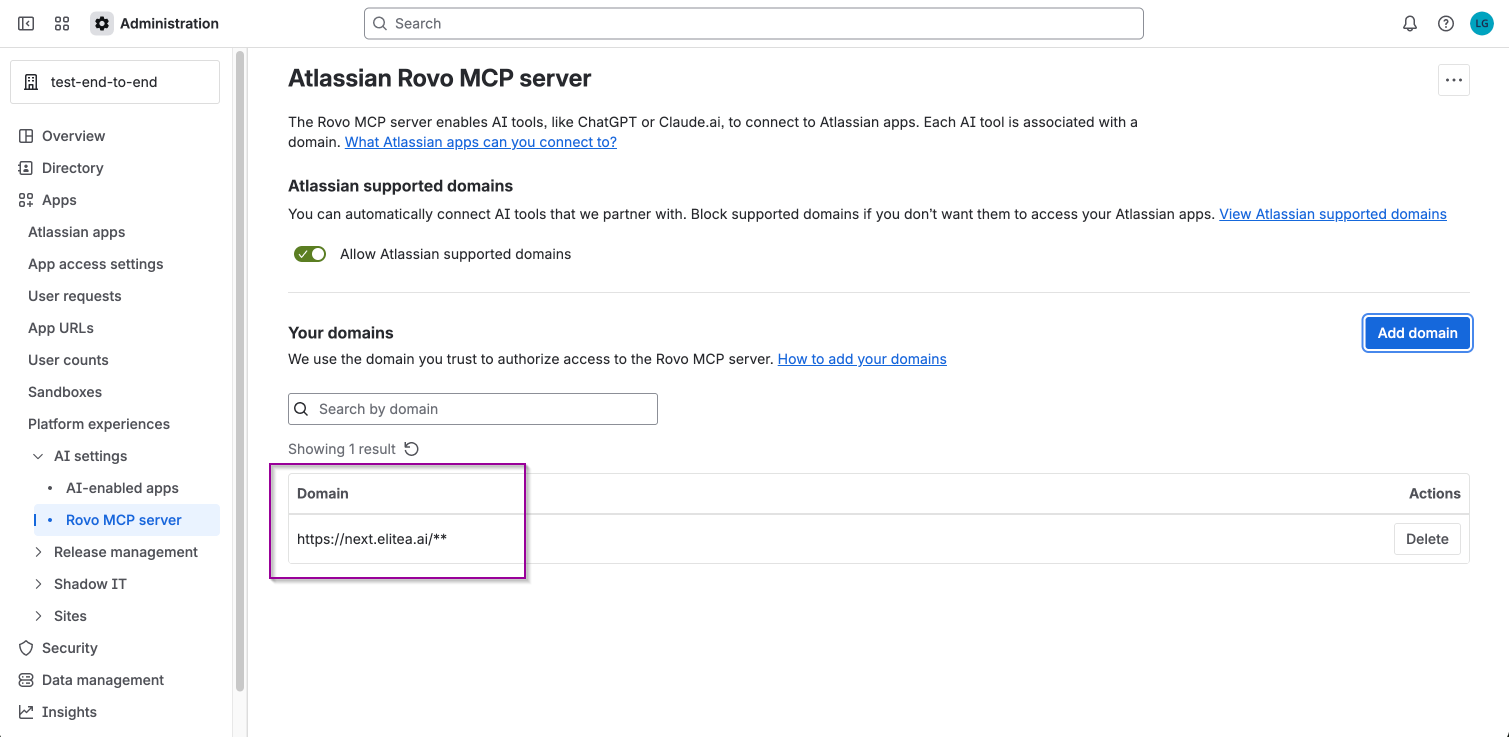Delete the next.elitea.ai domain
This screenshot has width=1509, height=737.
pyautogui.click(x=1427, y=539)
